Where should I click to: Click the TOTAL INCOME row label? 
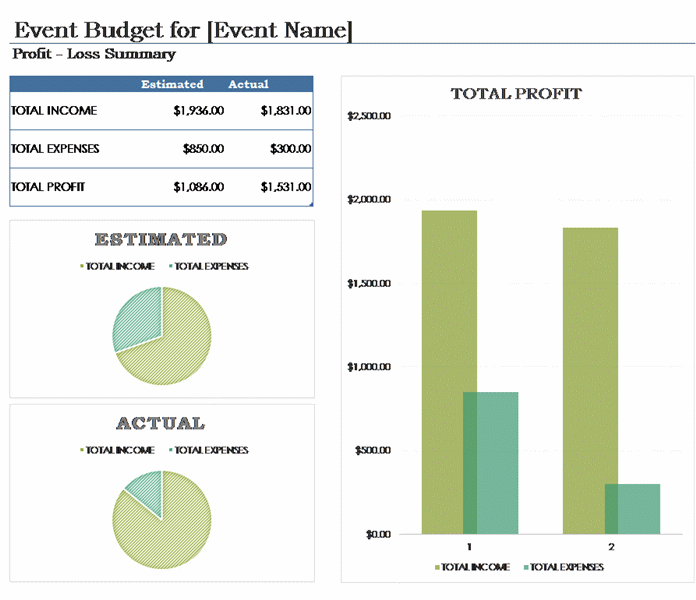41,111
